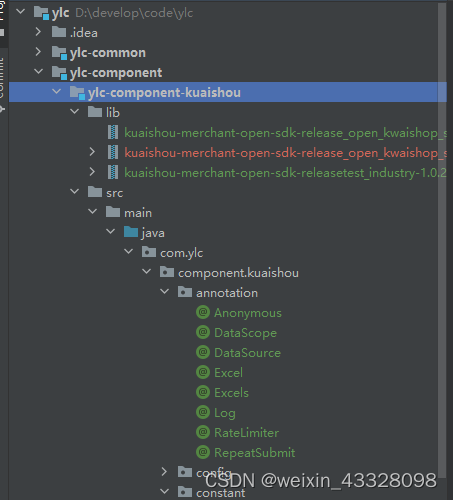The height and width of the screenshot is (500, 453).
Task: Open the Anonymous annotation file
Action: [x=248, y=313]
